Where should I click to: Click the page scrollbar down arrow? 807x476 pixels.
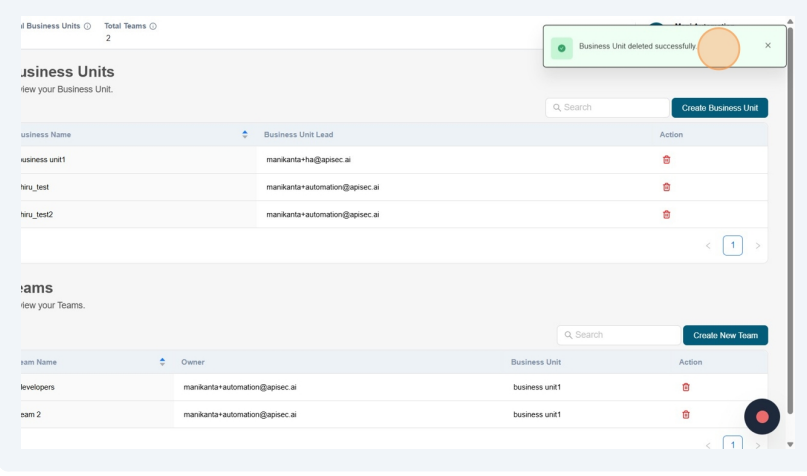pyautogui.click(x=790, y=444)
